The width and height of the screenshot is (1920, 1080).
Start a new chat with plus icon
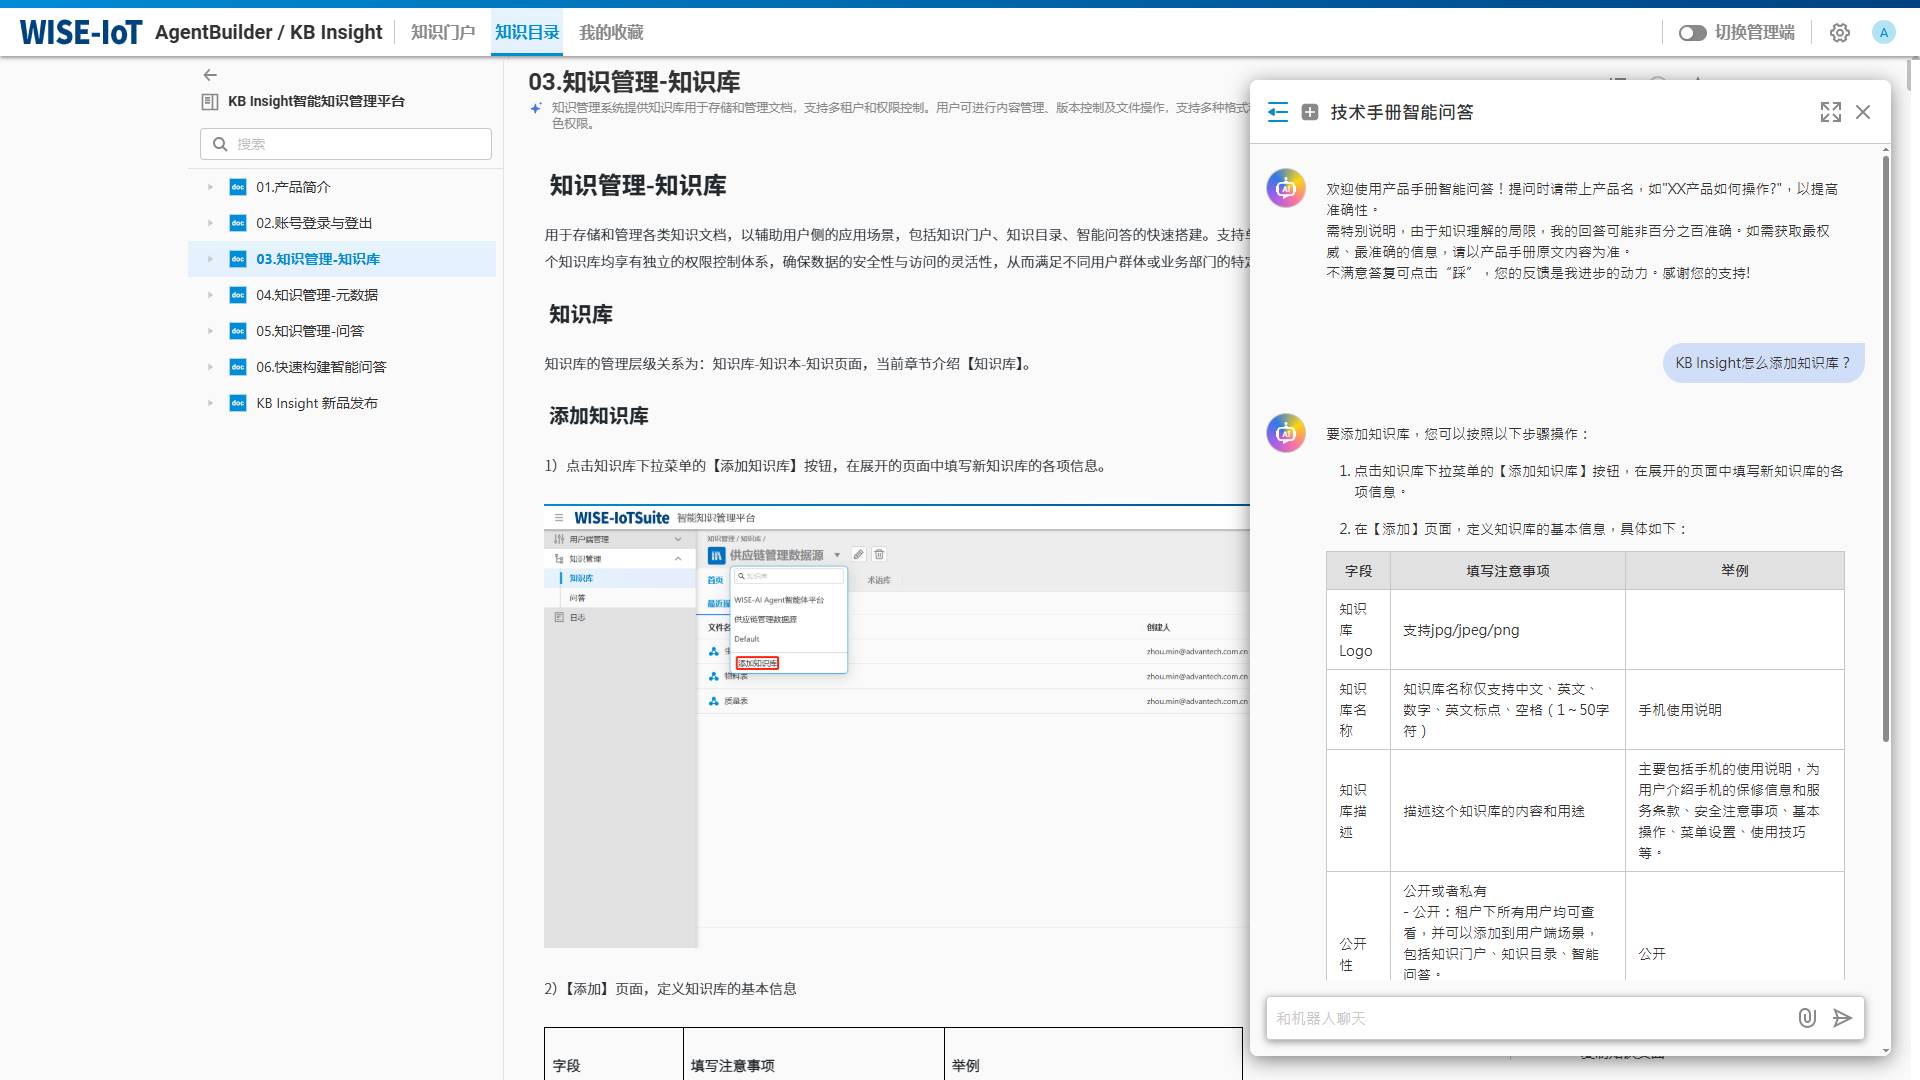point(1310,112)
